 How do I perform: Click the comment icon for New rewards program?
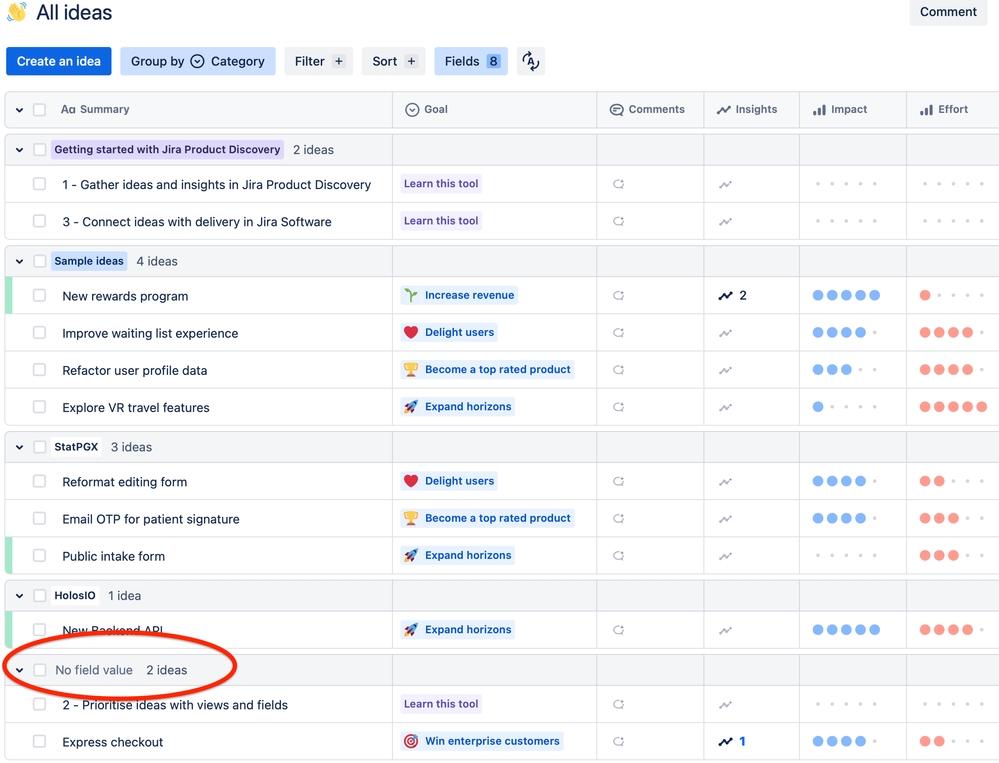pos(618,296)
